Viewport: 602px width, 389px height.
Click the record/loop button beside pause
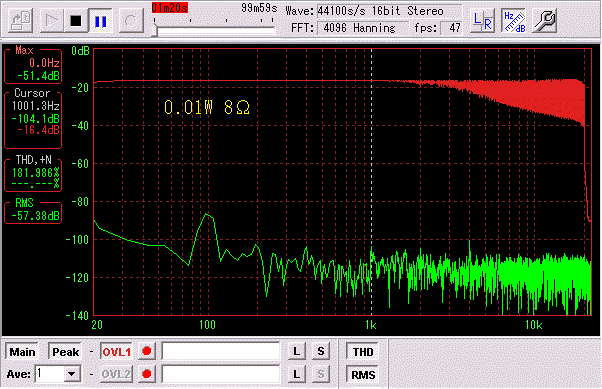(131, 20)
